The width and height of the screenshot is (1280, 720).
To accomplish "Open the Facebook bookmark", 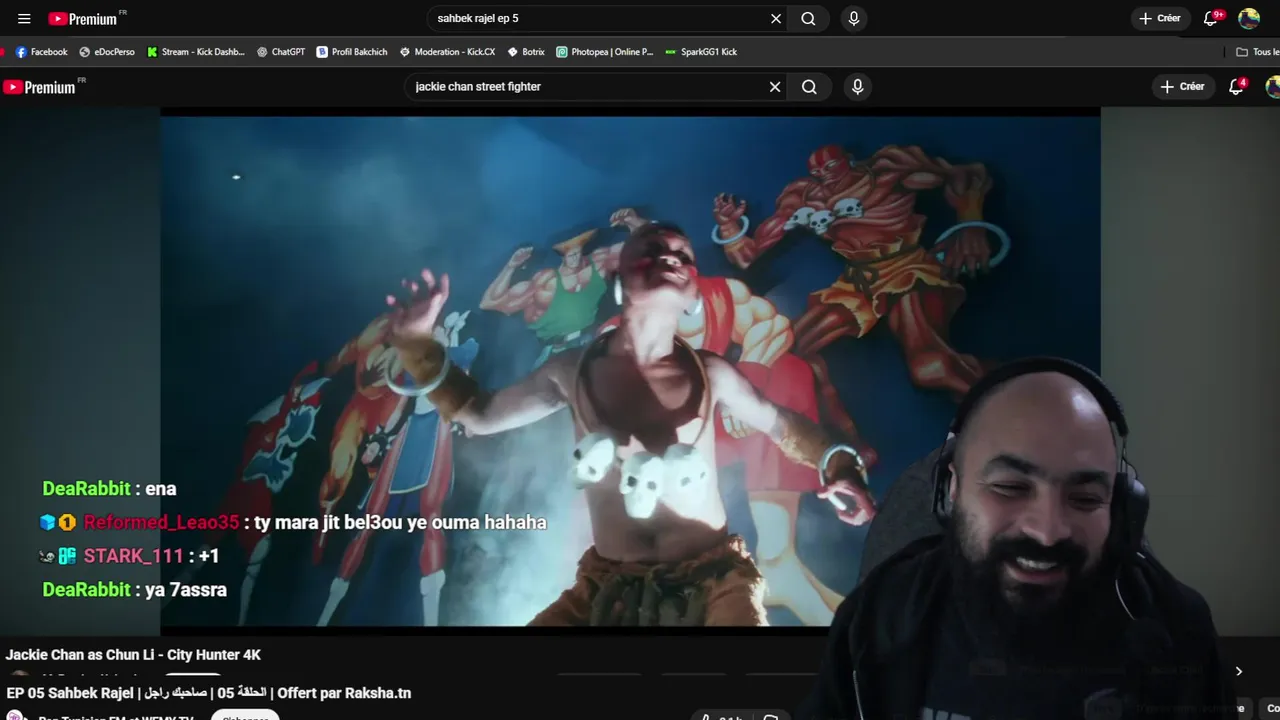I will pyautogui.click(x=41, y=52).
